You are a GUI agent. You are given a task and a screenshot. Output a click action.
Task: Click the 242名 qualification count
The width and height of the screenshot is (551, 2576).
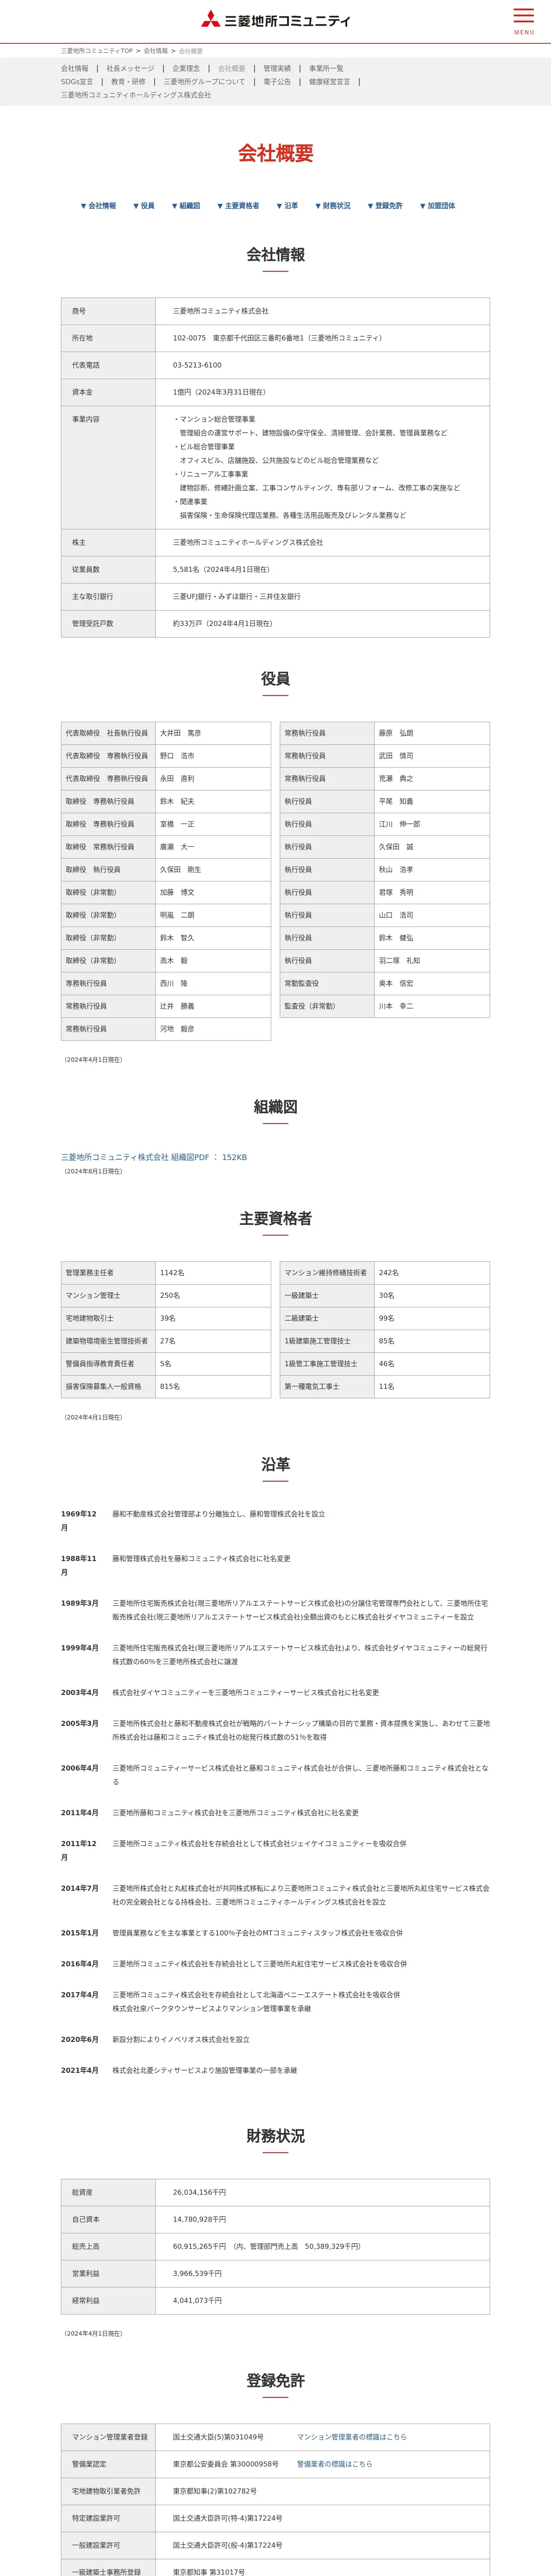(389, 1273)
